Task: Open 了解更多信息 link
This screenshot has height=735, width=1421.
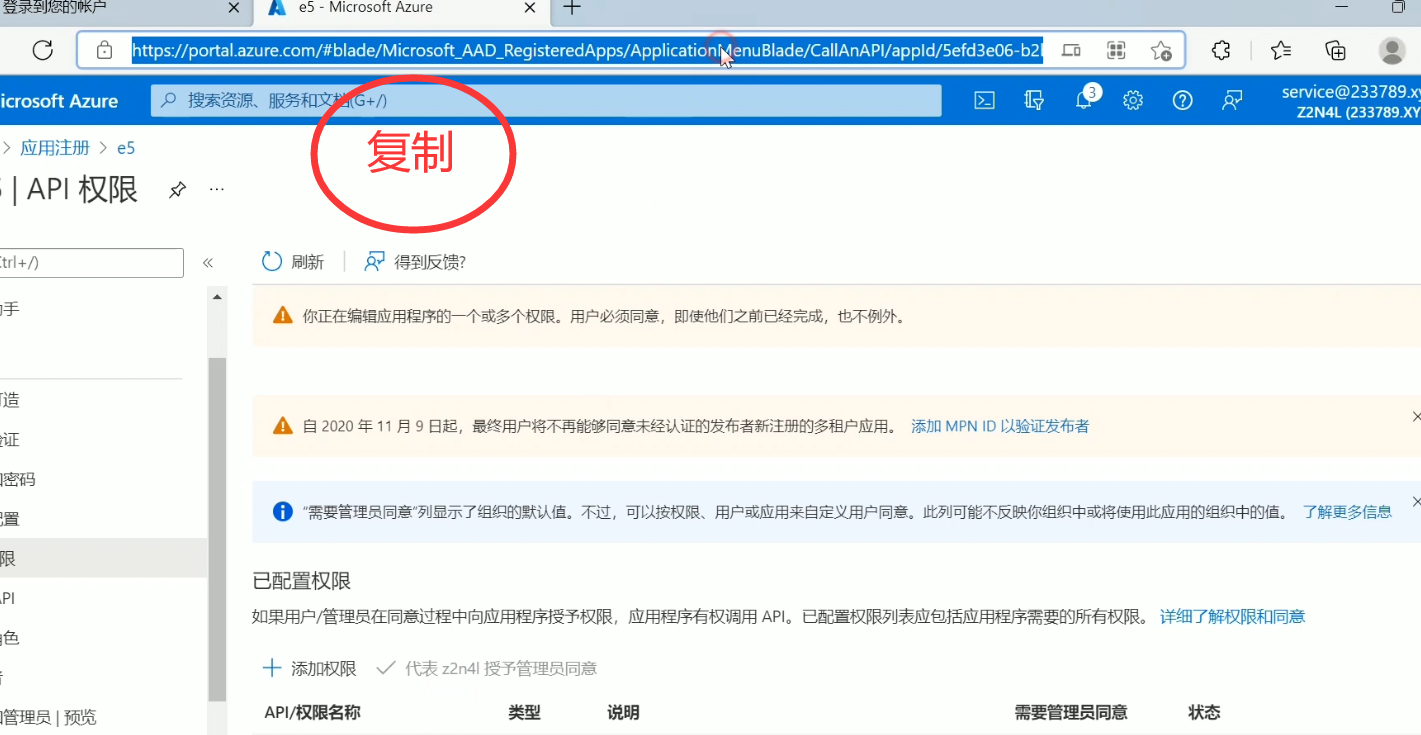Action: (1347, 511)
